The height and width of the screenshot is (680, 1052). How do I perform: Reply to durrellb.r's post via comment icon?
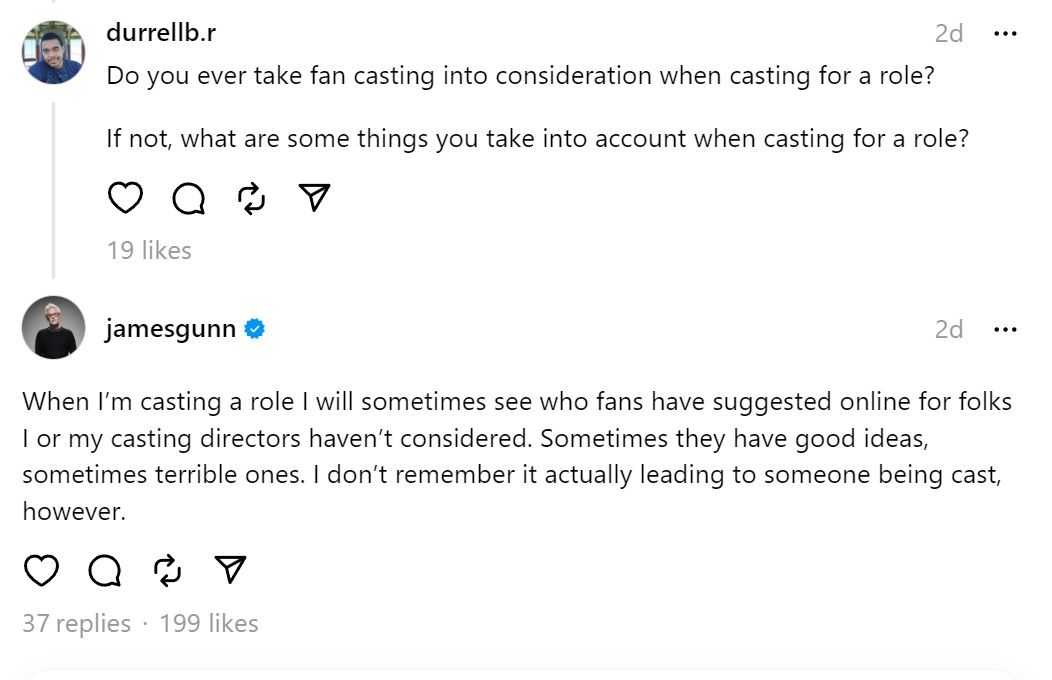188,199
